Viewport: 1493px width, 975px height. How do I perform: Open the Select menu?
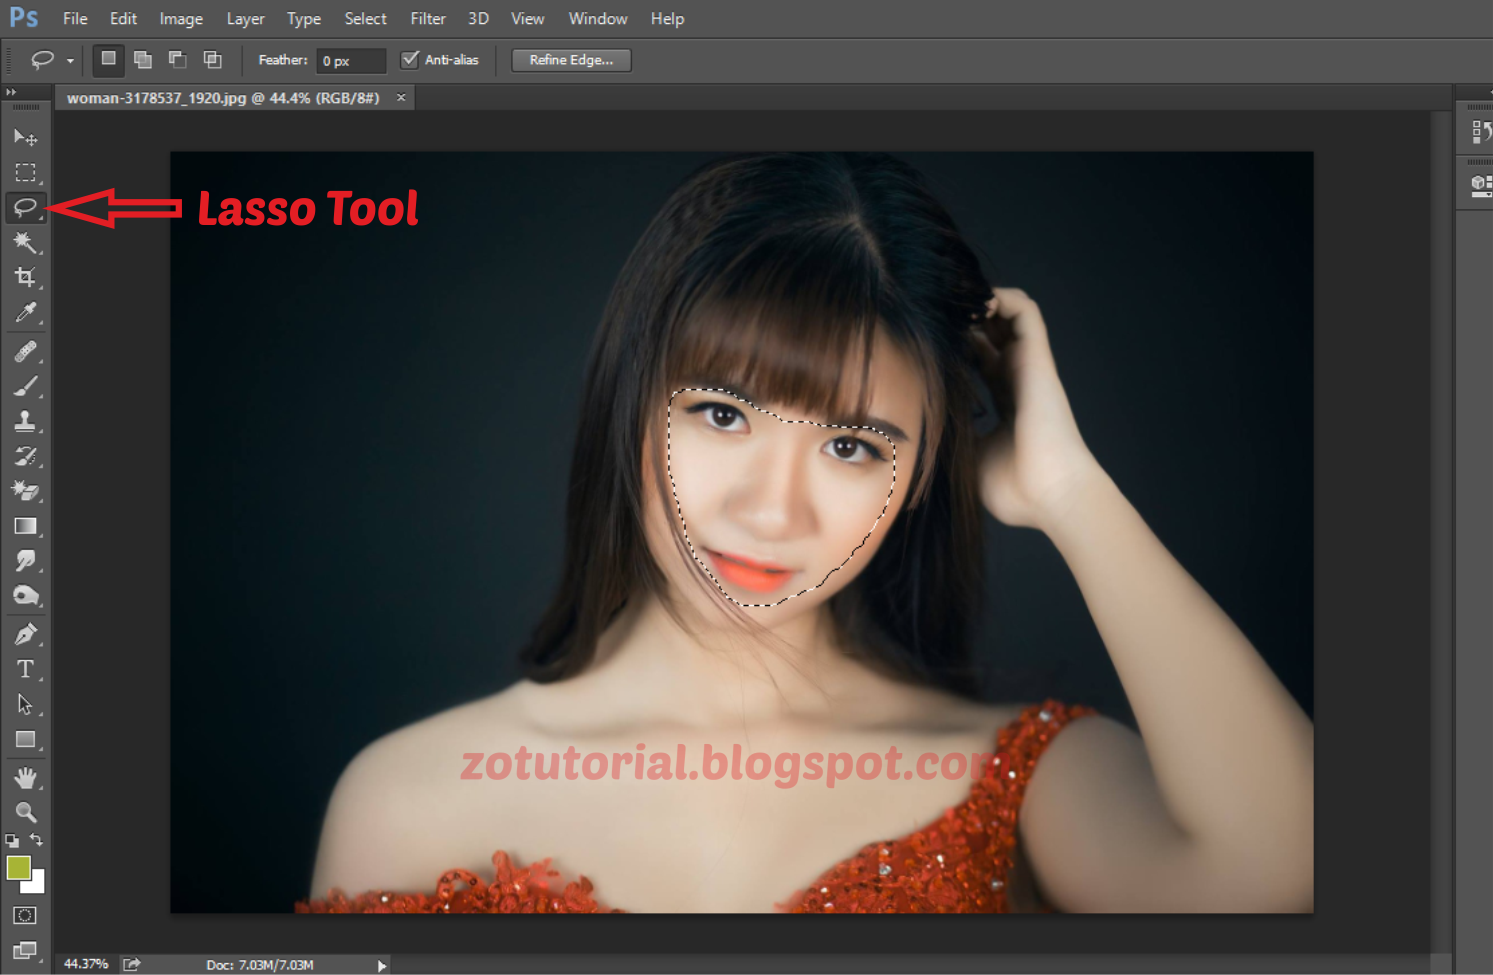(x=364, y=18)
